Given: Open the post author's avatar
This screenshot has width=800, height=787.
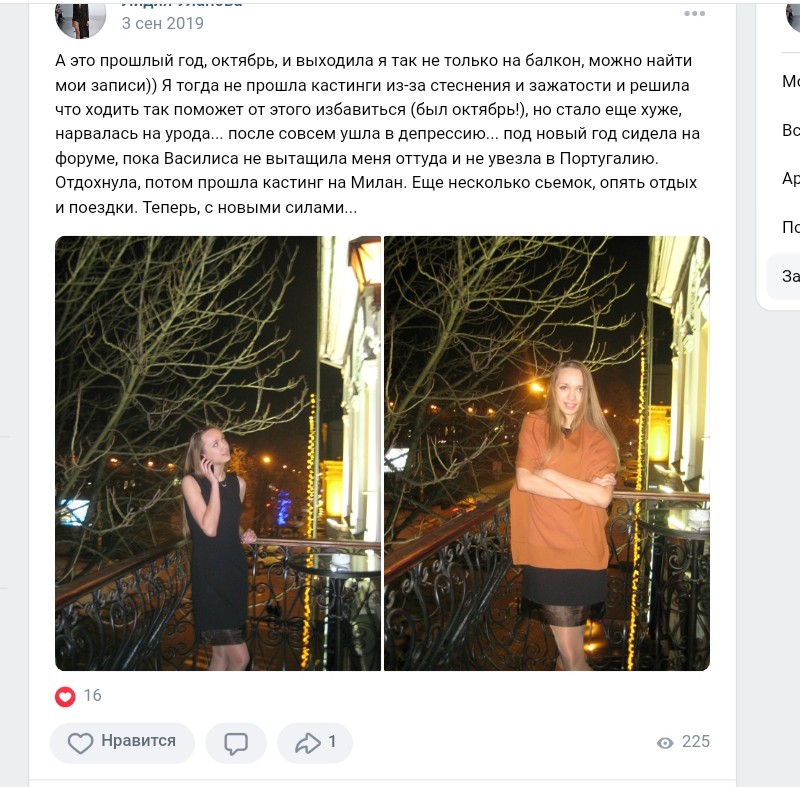Looking at the screenshot, I should (80, 19).
